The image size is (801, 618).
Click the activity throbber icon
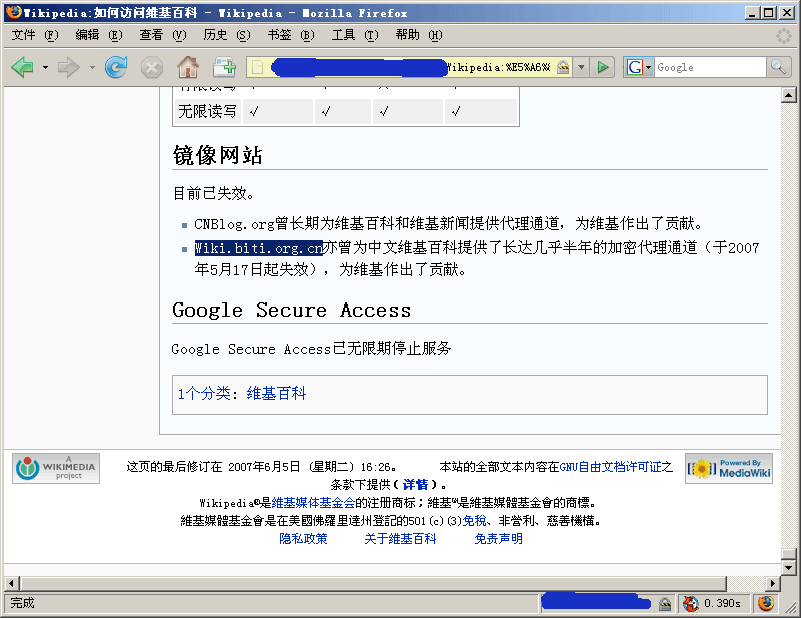[x=783, y=36]
